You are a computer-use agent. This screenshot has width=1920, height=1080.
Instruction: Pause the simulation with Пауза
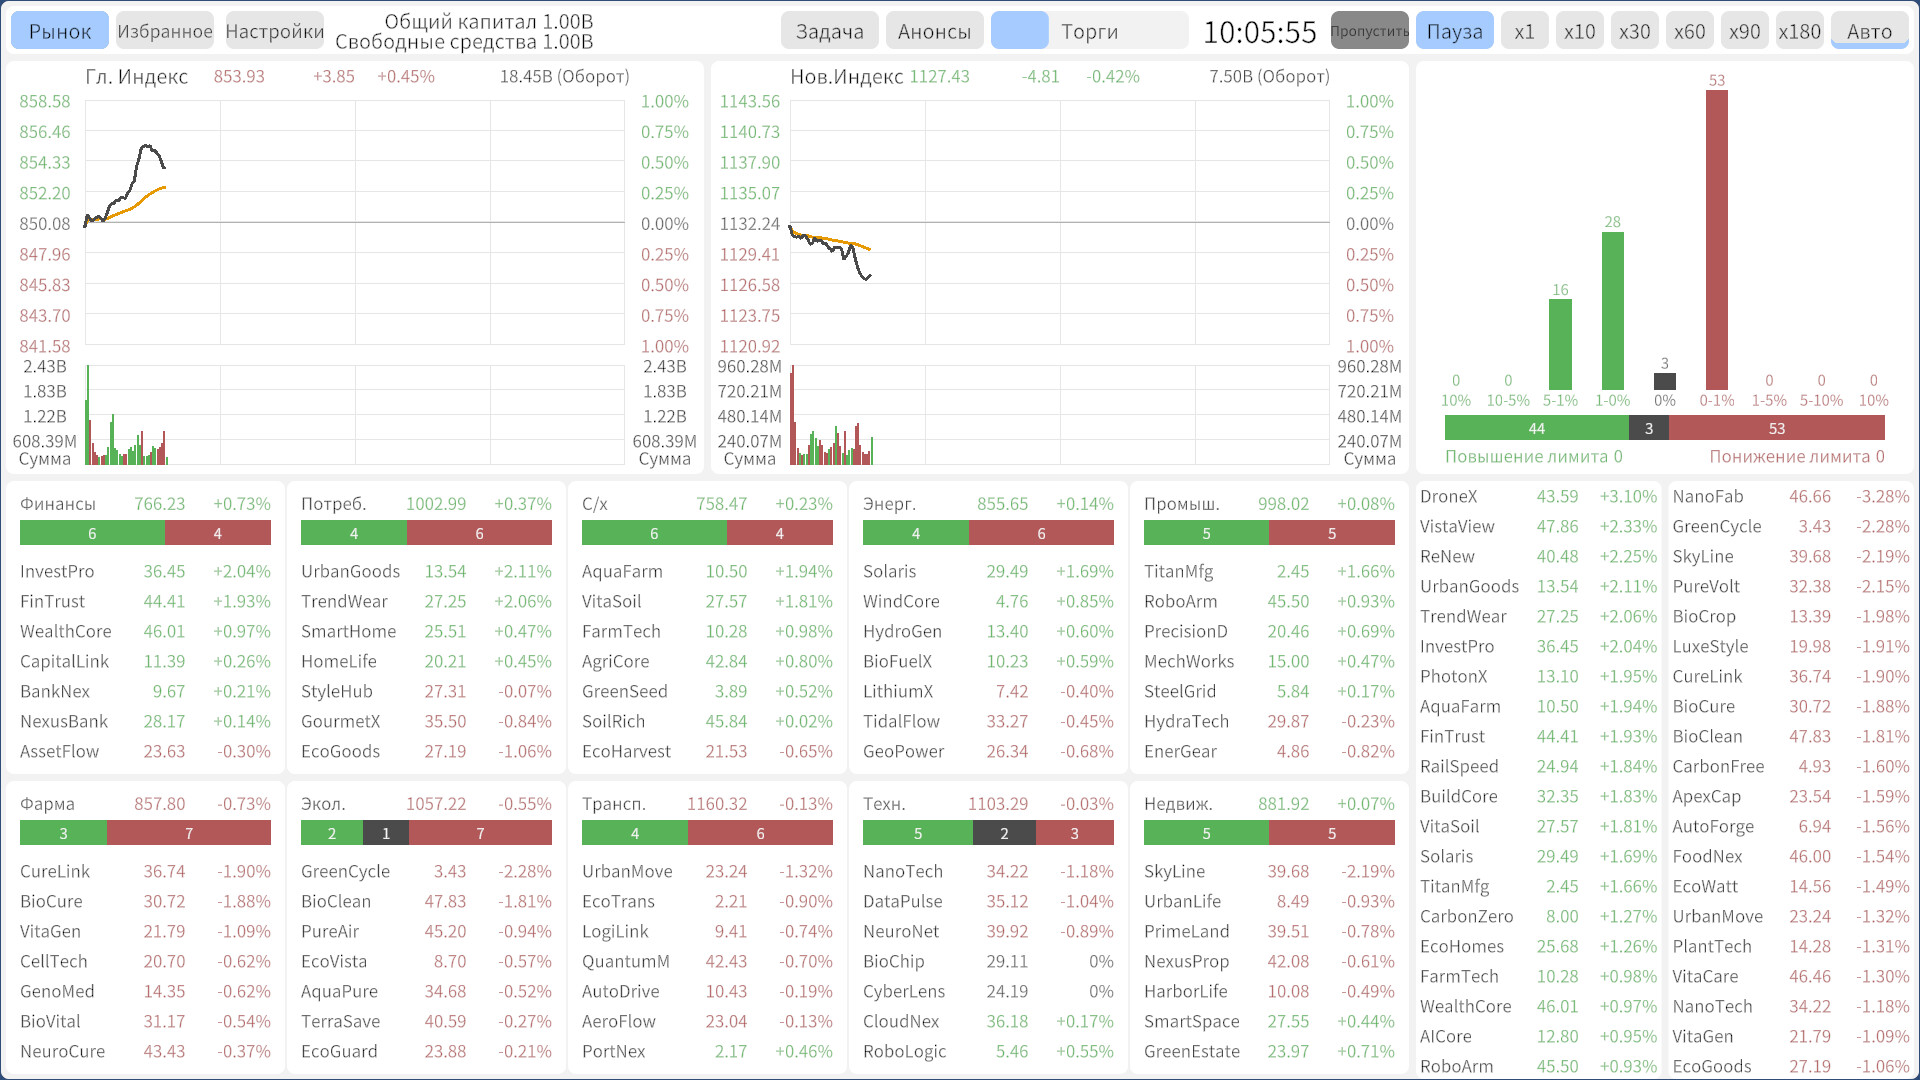point(1454,31)
